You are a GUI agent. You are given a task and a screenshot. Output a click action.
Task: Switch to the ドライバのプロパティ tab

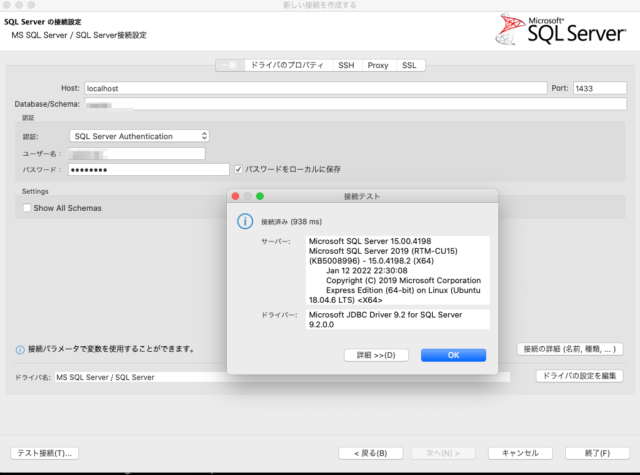click(x=287, y=65)
